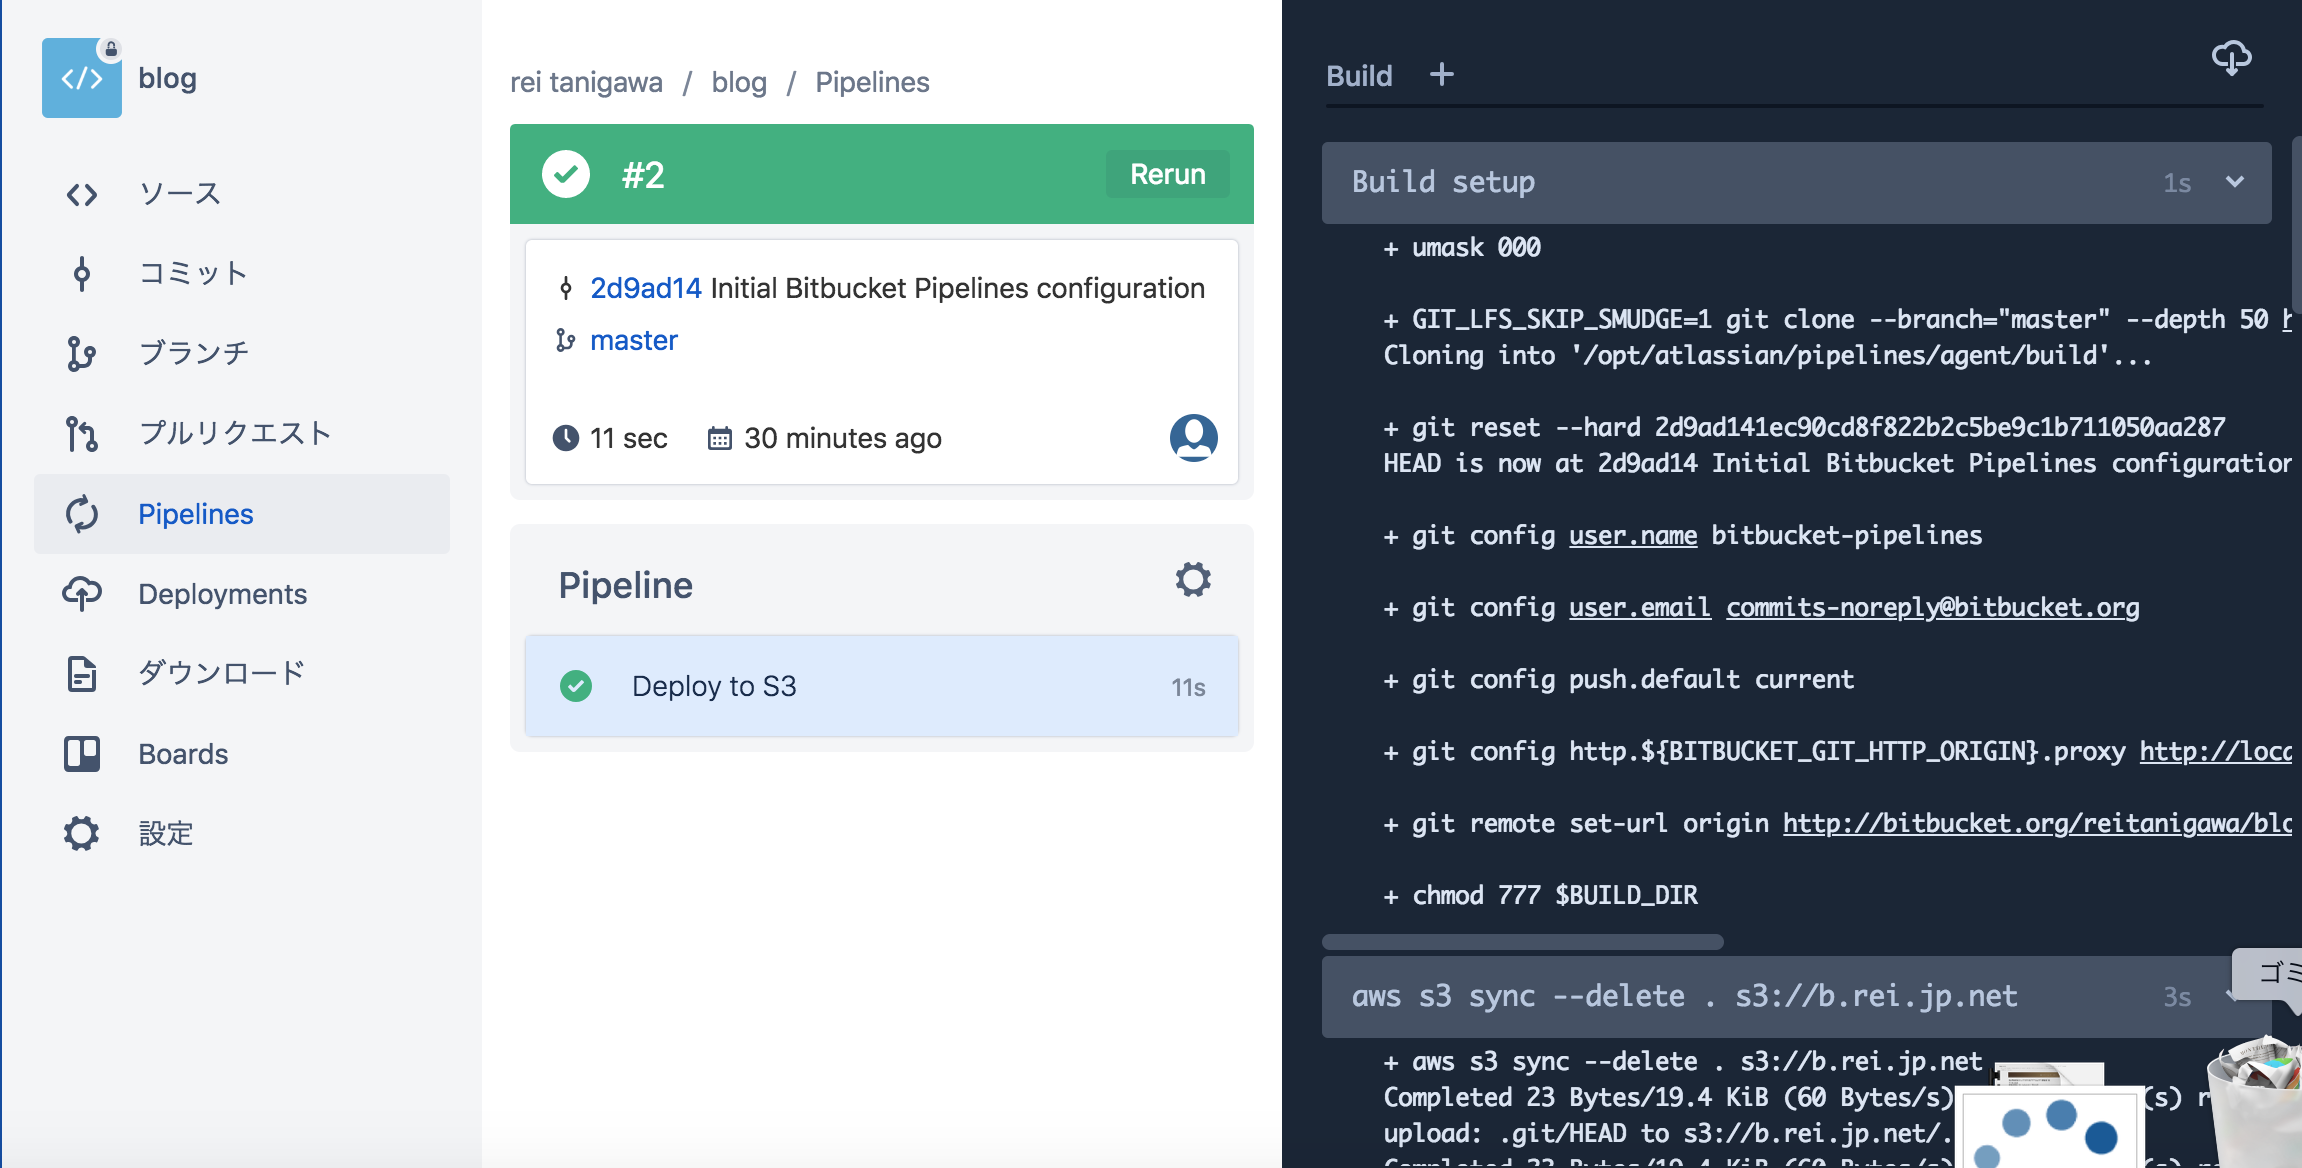Image resolution: width=2302 pixels, height=1168 pixels.
Task: Click the blog repository avatar icon
Action: pyautogui.click(x=82, y=78)
